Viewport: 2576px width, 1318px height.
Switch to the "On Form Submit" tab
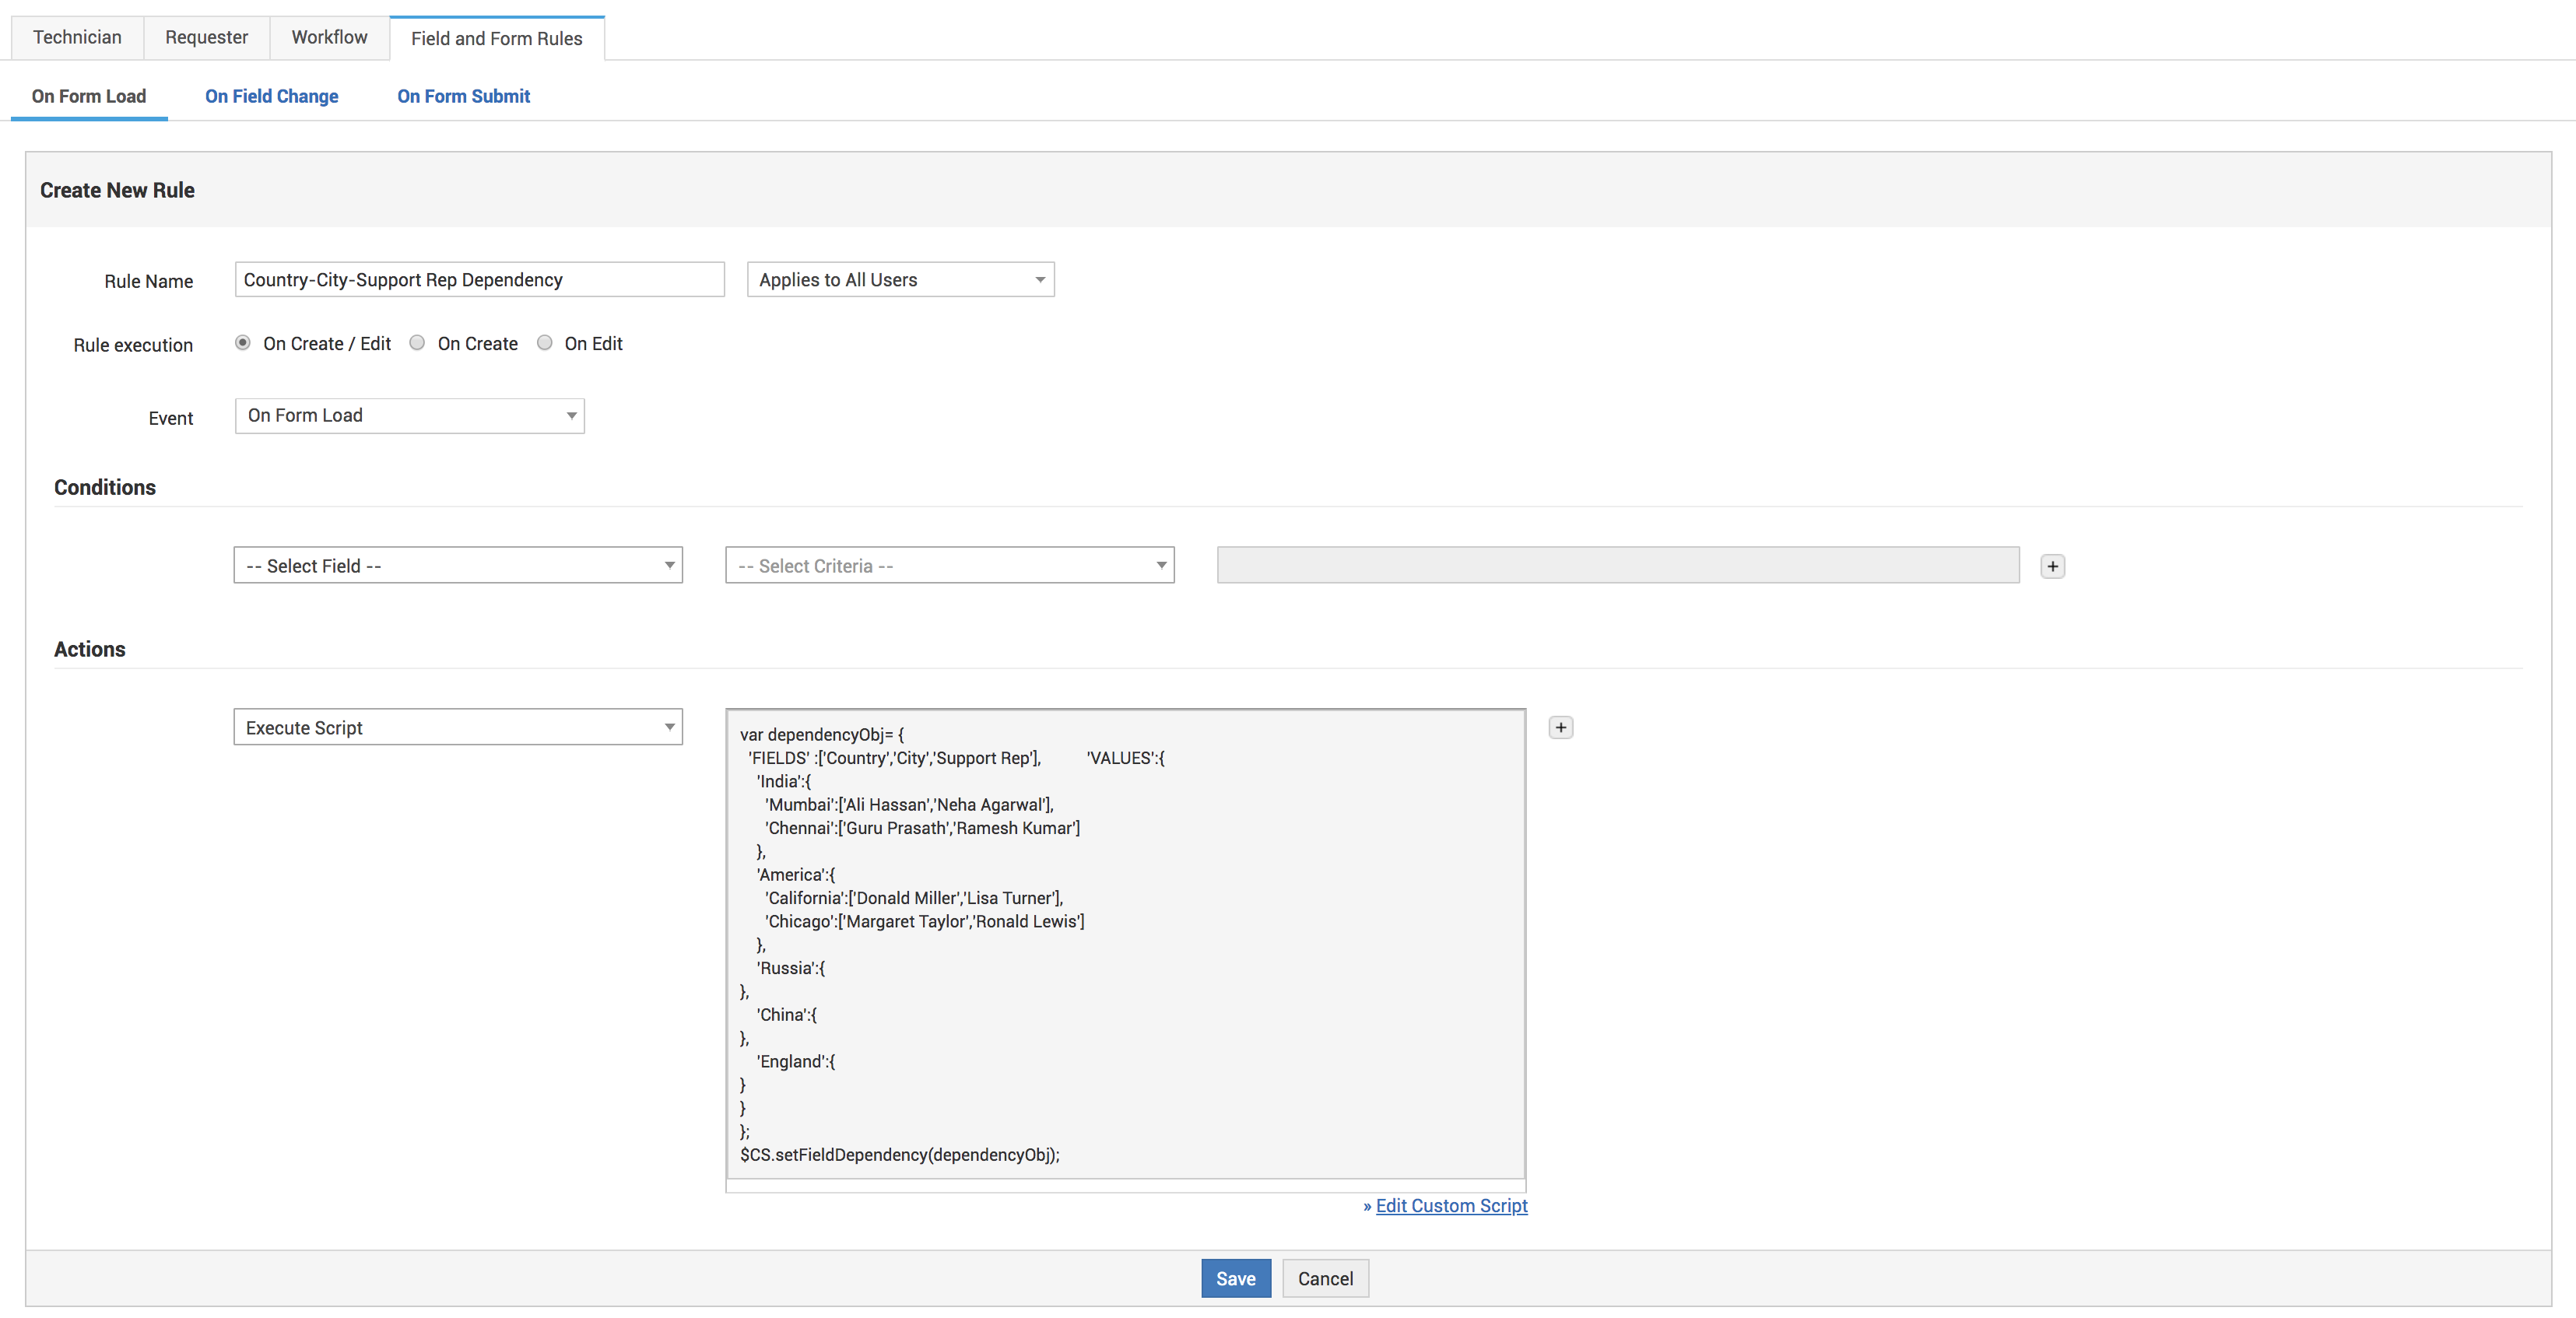point(463,96)
